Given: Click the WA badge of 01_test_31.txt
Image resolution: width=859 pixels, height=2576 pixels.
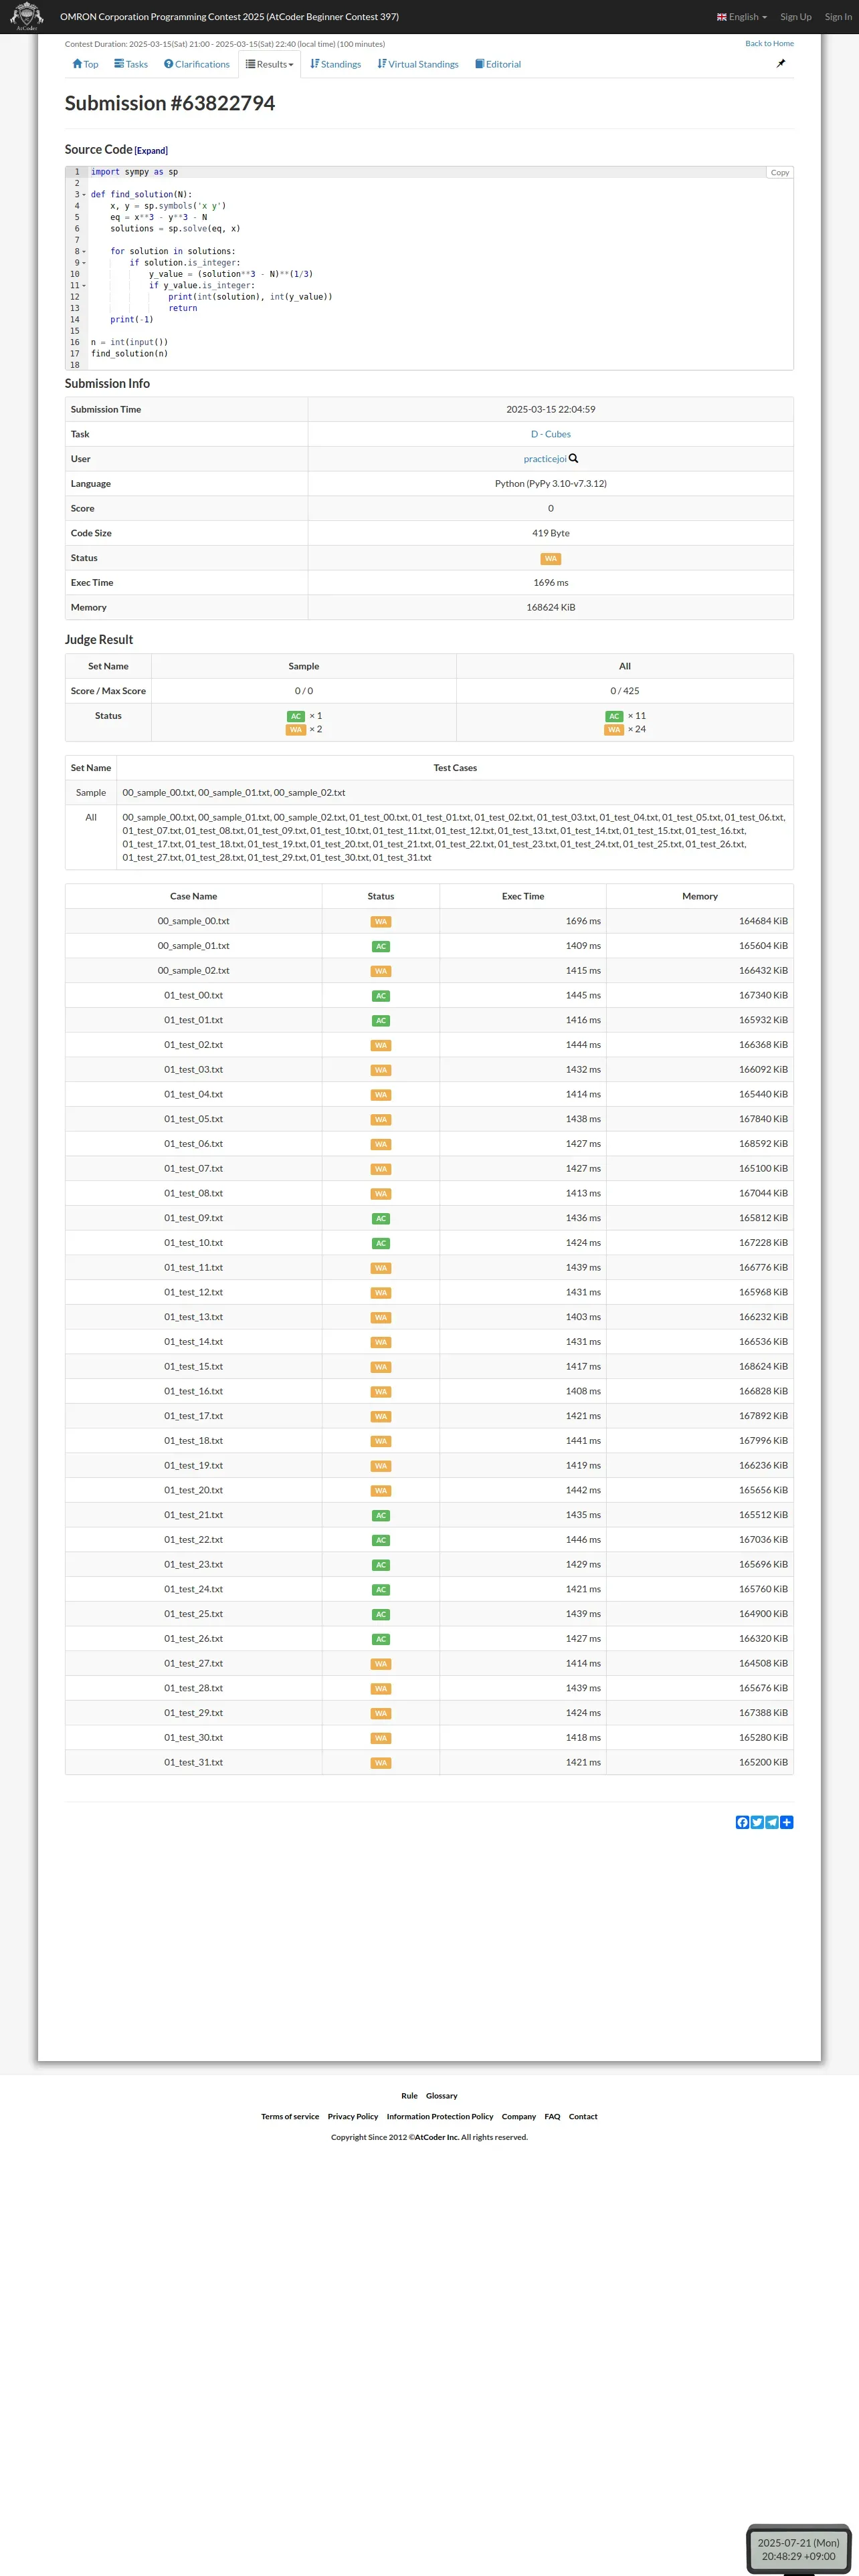Looking at the screenshot, I should coord(381,1763).
